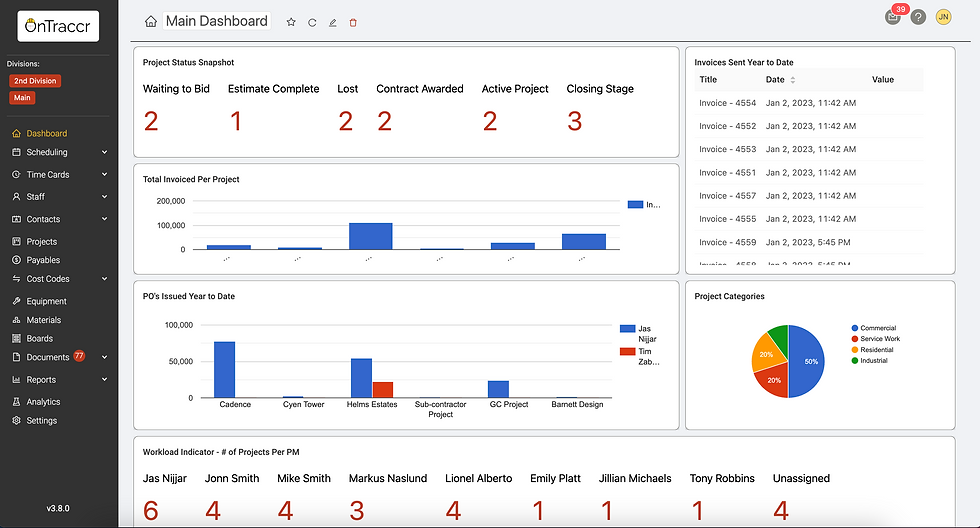Favorite the dashboard with the star icon

pos(291,22)
